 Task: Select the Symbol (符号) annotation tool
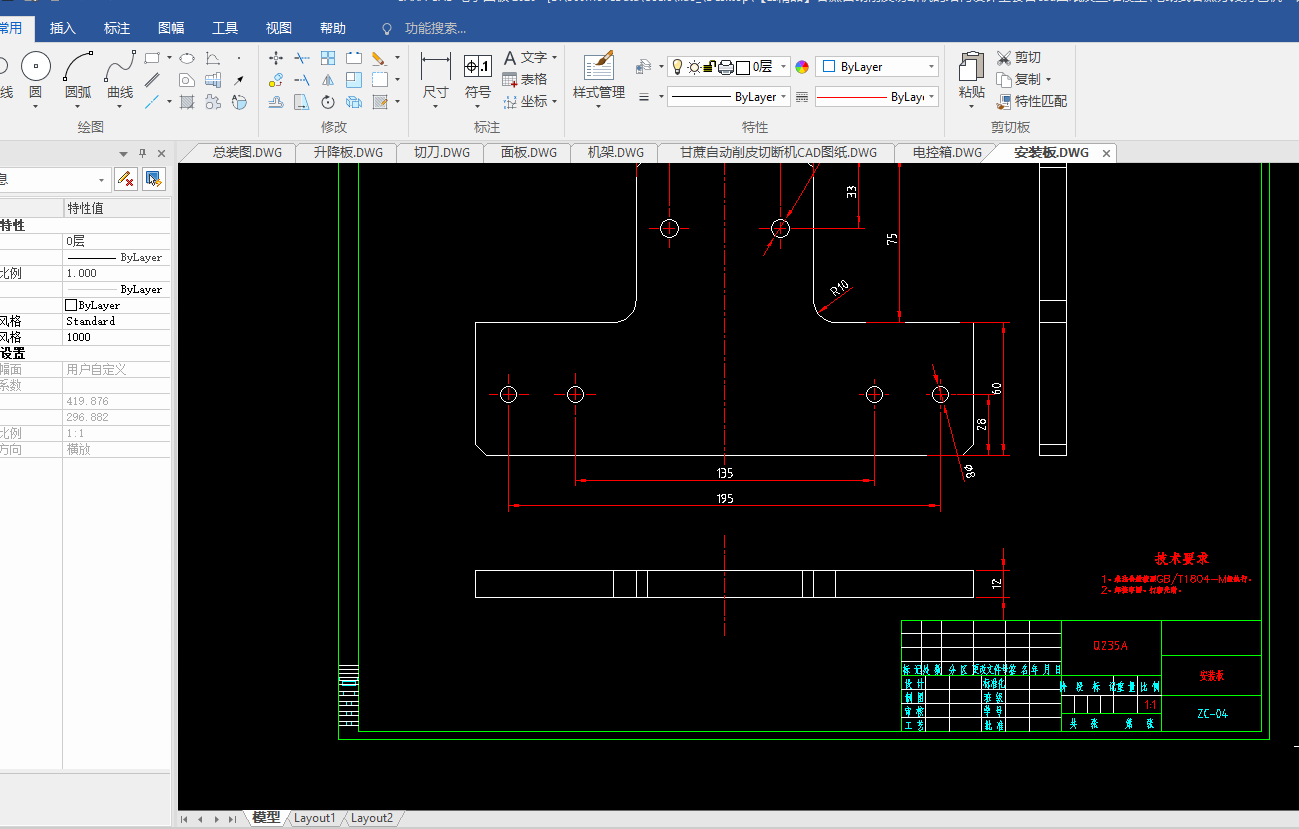[478, 67]
